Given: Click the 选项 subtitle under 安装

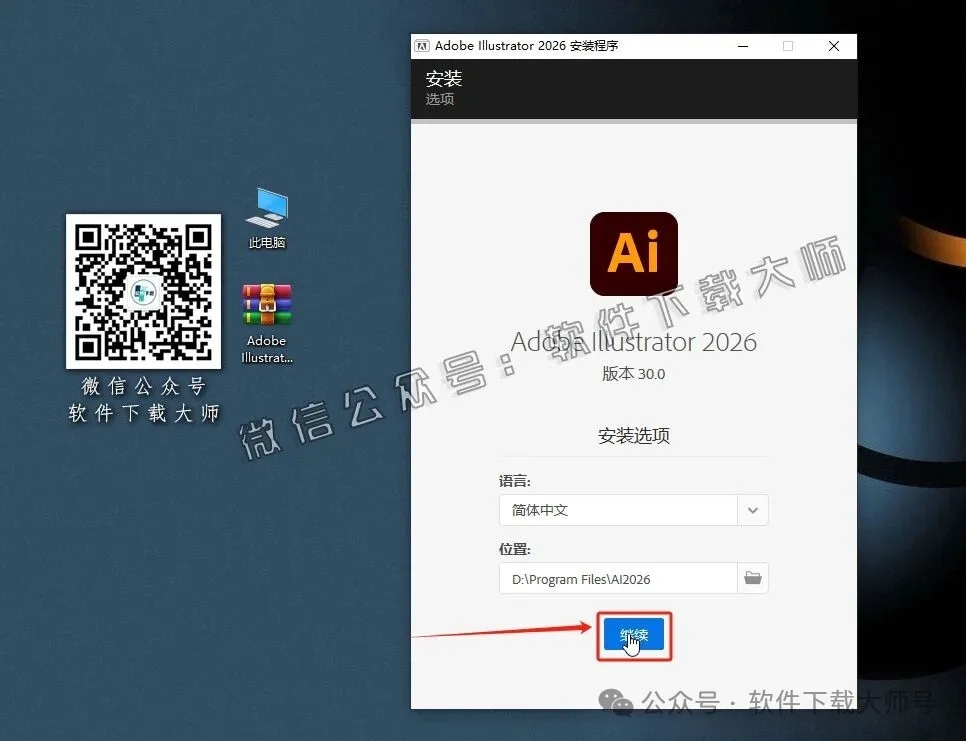Looking at the screenshot, I should tap(441, 99).
